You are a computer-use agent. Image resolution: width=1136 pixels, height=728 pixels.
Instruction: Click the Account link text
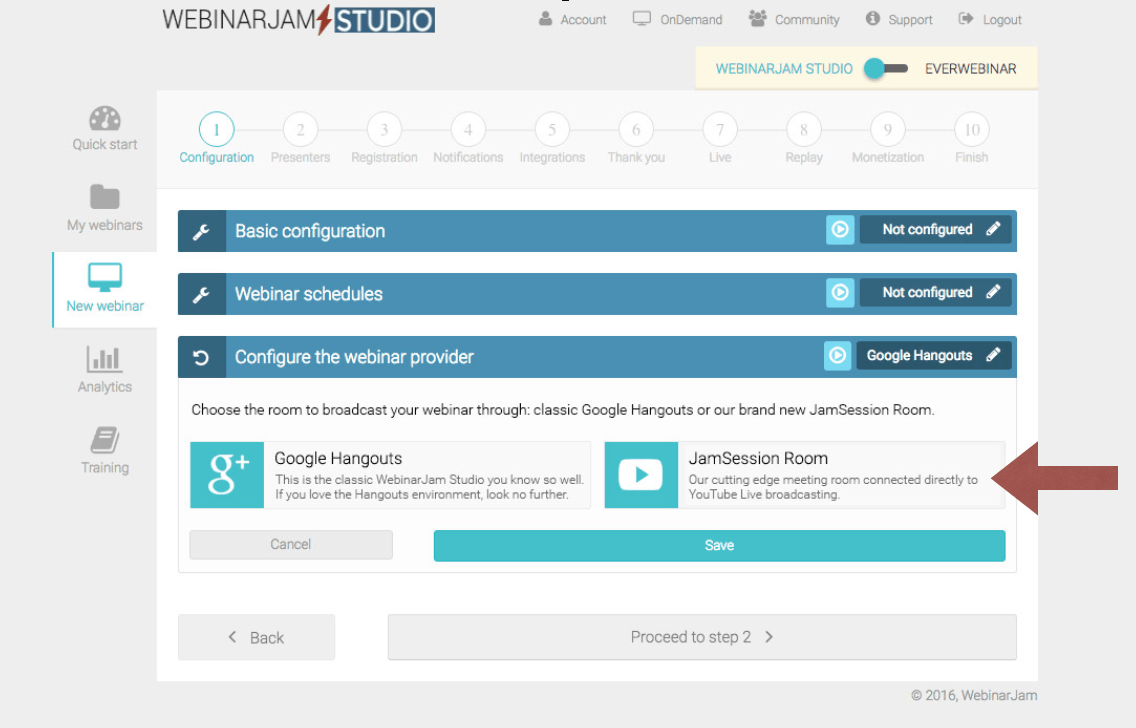(x=583, y=20)
